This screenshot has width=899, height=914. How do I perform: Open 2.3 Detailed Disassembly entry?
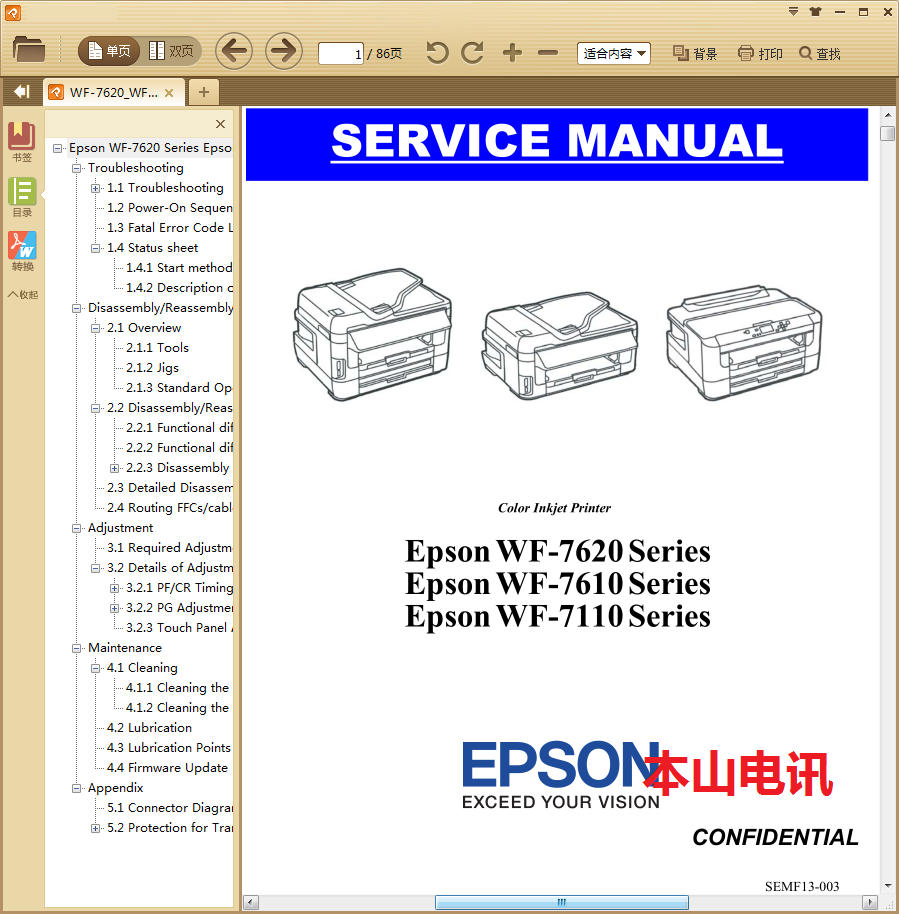pos(170,487)
